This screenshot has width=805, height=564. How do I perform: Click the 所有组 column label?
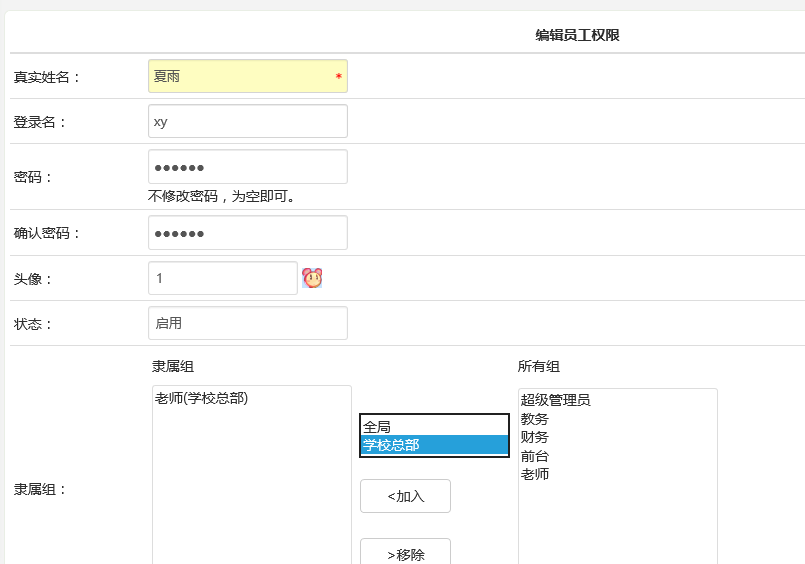(x=539, y=366)
